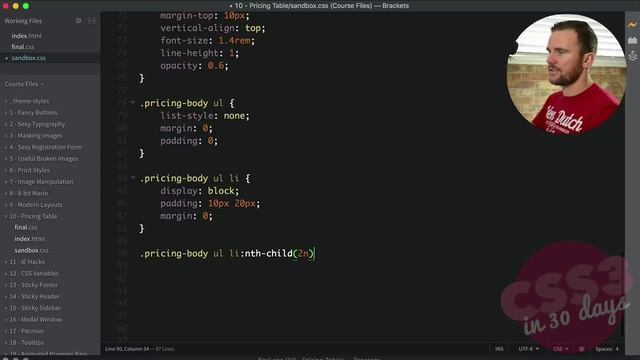Click the Live Preview lightning bolt icon

(x=632, y=25)
